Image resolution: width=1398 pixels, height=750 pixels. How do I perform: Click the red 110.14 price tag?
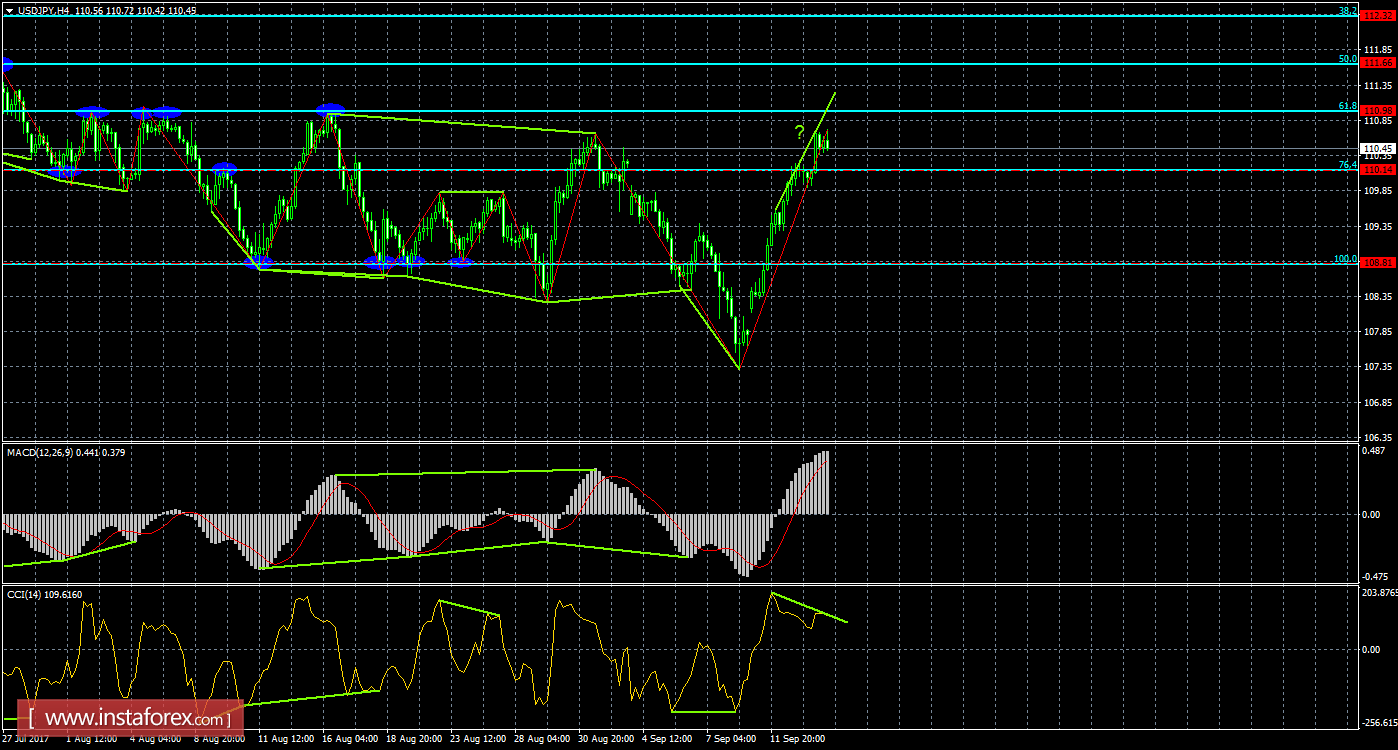pyautogui.click(x=1379, y=170)
